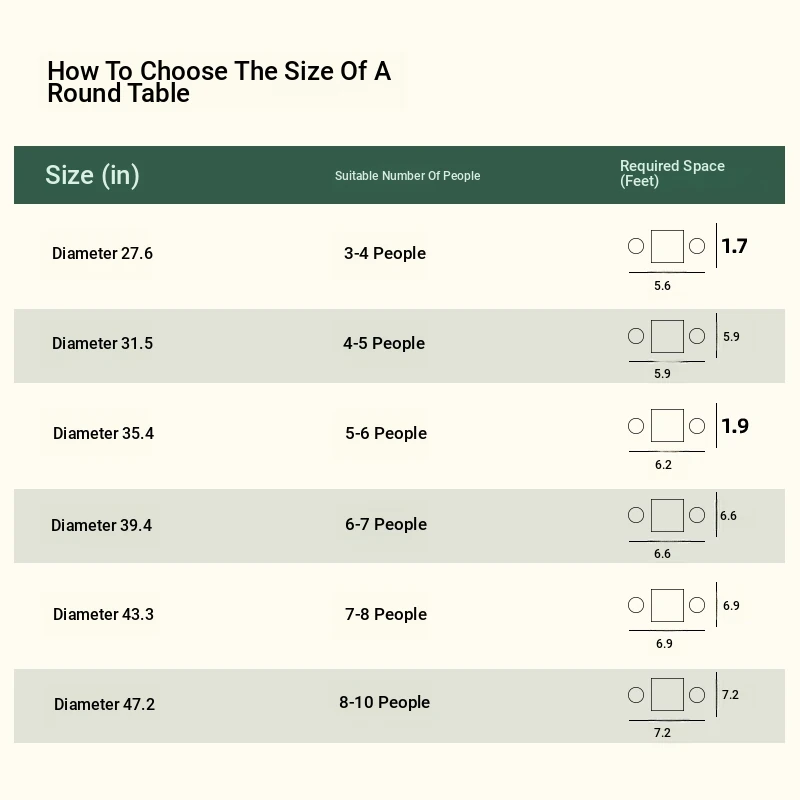The width and height of the screenshot is (800, 800).
Task: Click the 8-10 People text
Action: tap(384, 703)
